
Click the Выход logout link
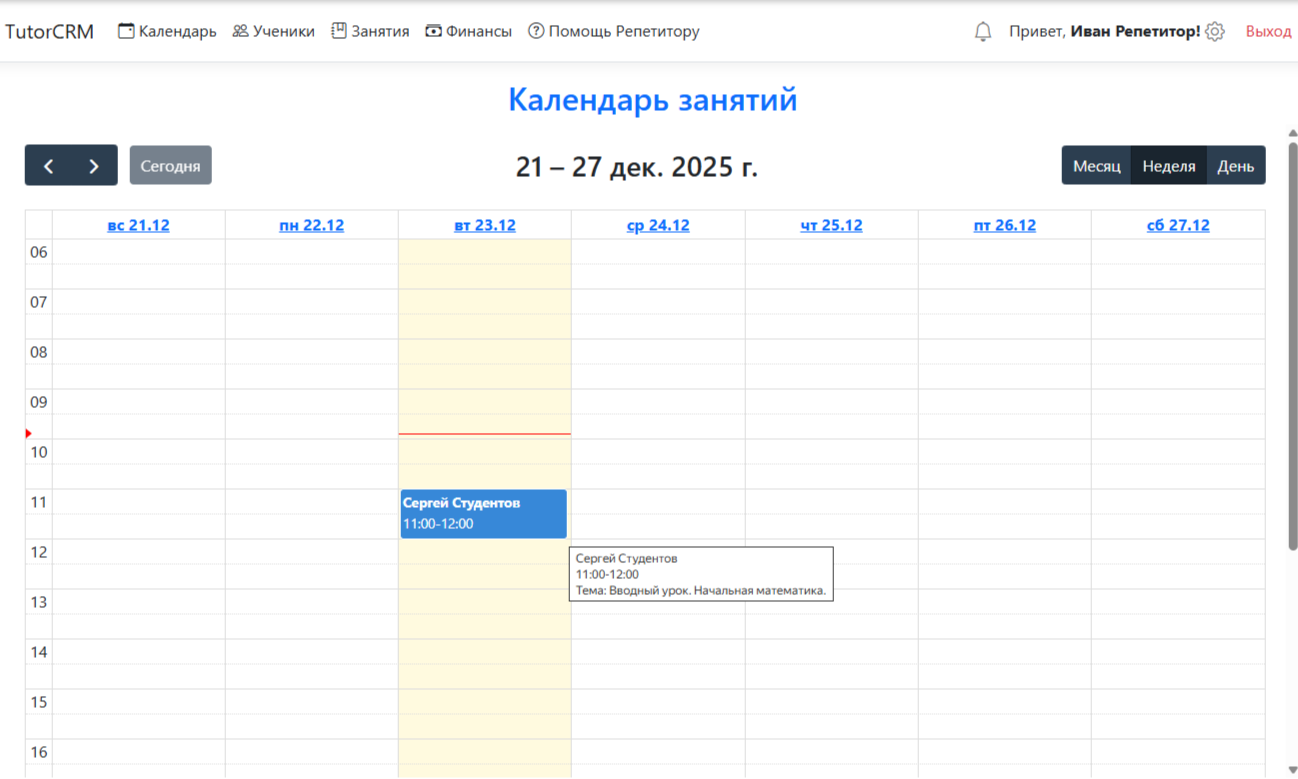click(1268, 31)
